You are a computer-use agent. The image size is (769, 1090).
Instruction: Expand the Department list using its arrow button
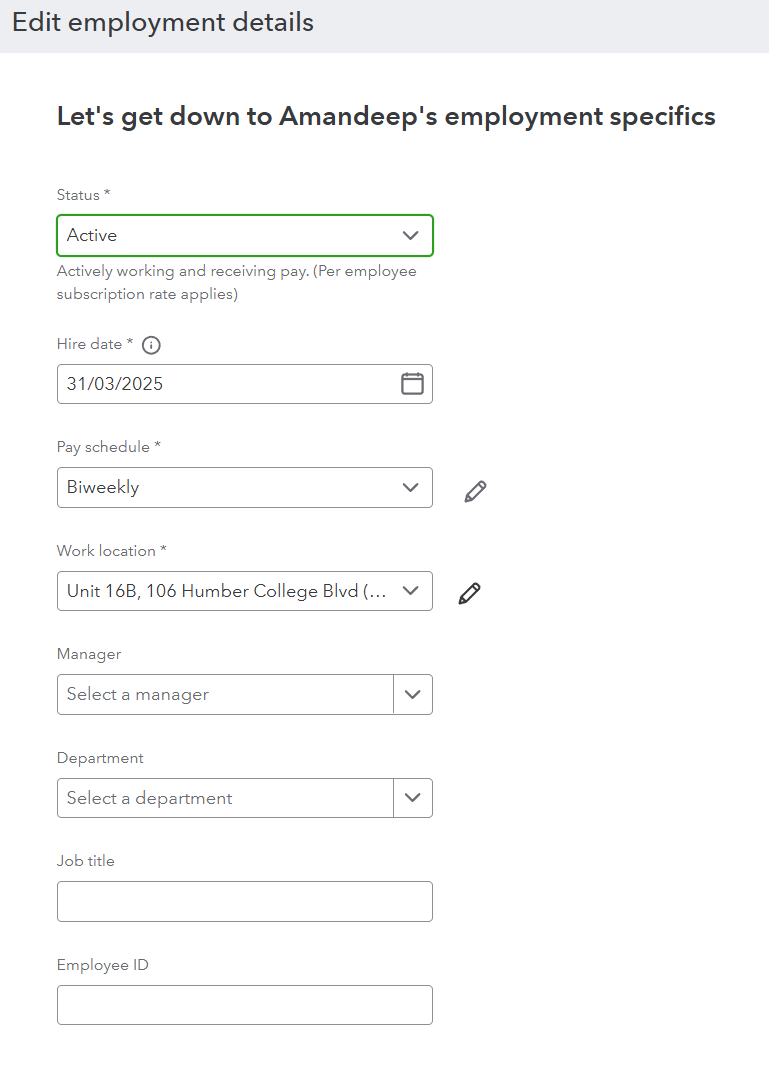pos(413,798)
